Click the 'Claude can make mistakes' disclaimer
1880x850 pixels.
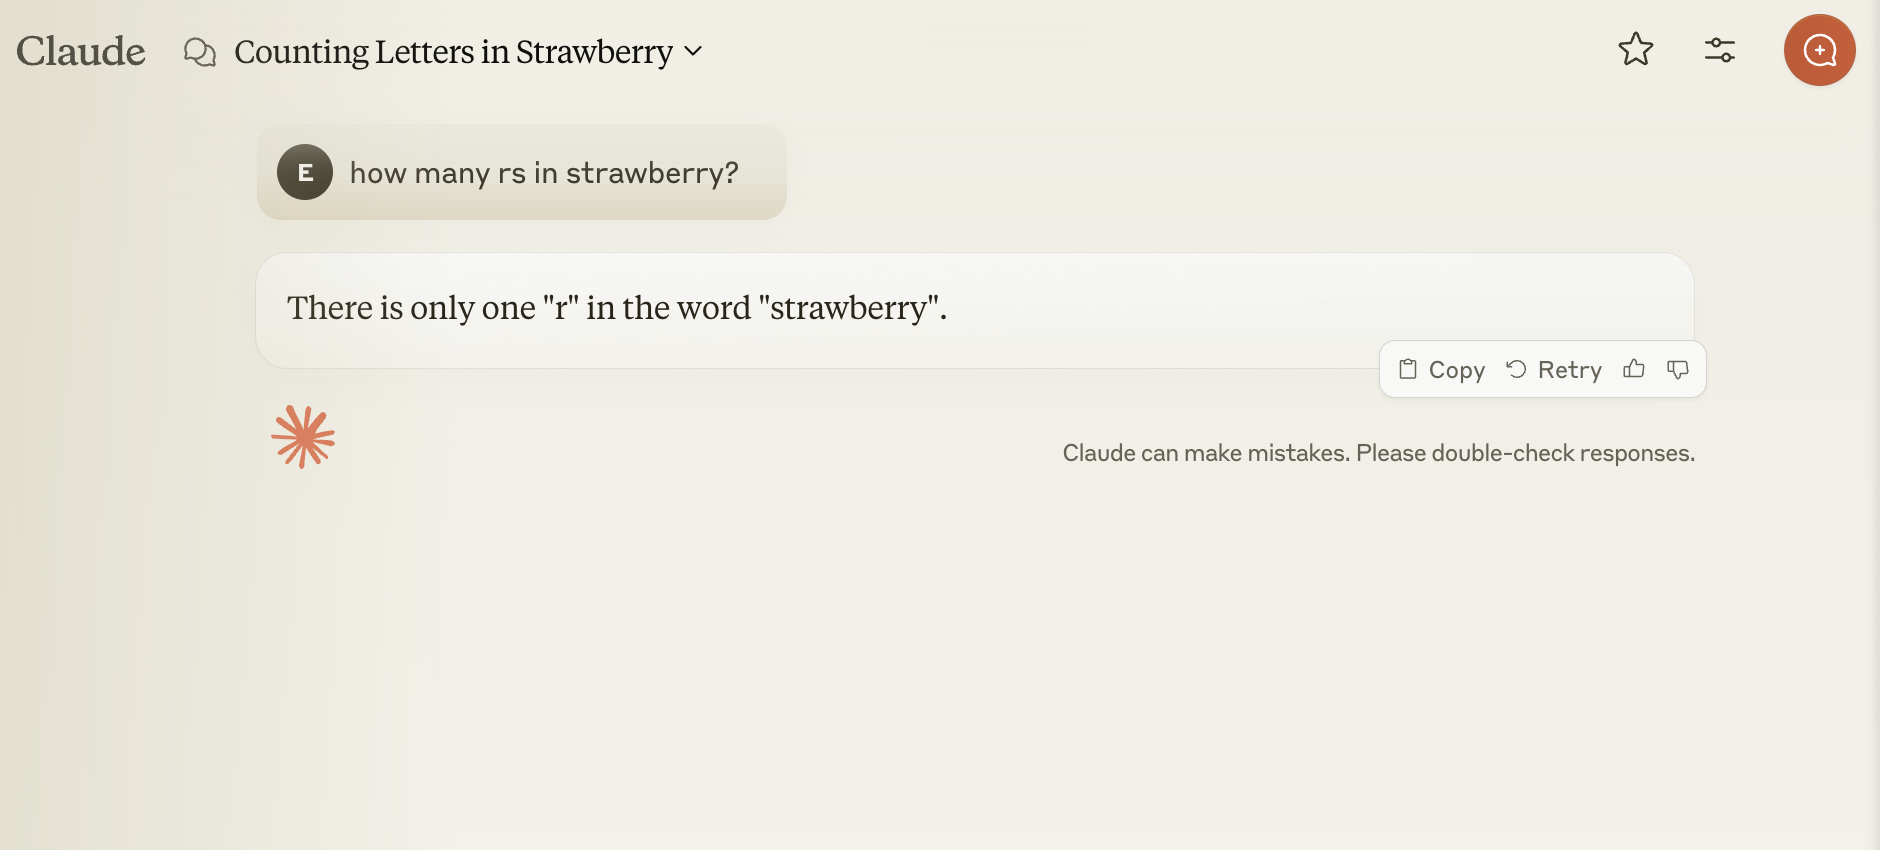click(1206, 453)
